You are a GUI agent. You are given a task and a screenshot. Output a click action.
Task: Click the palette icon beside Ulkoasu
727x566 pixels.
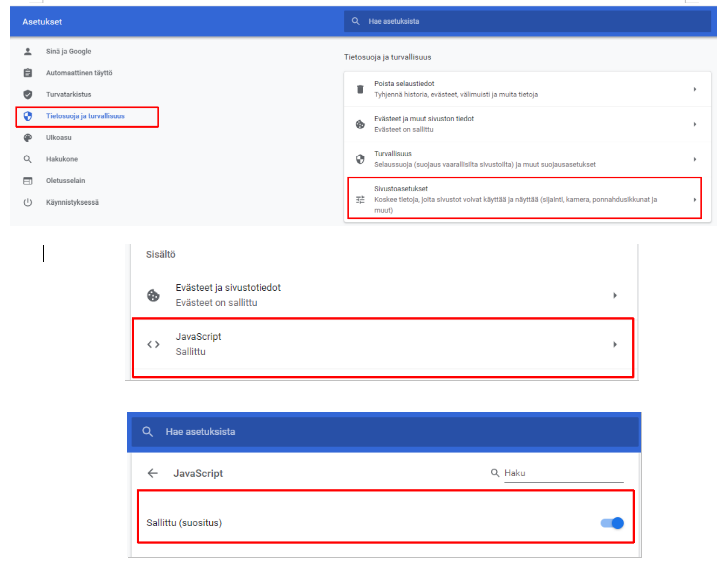28,138
